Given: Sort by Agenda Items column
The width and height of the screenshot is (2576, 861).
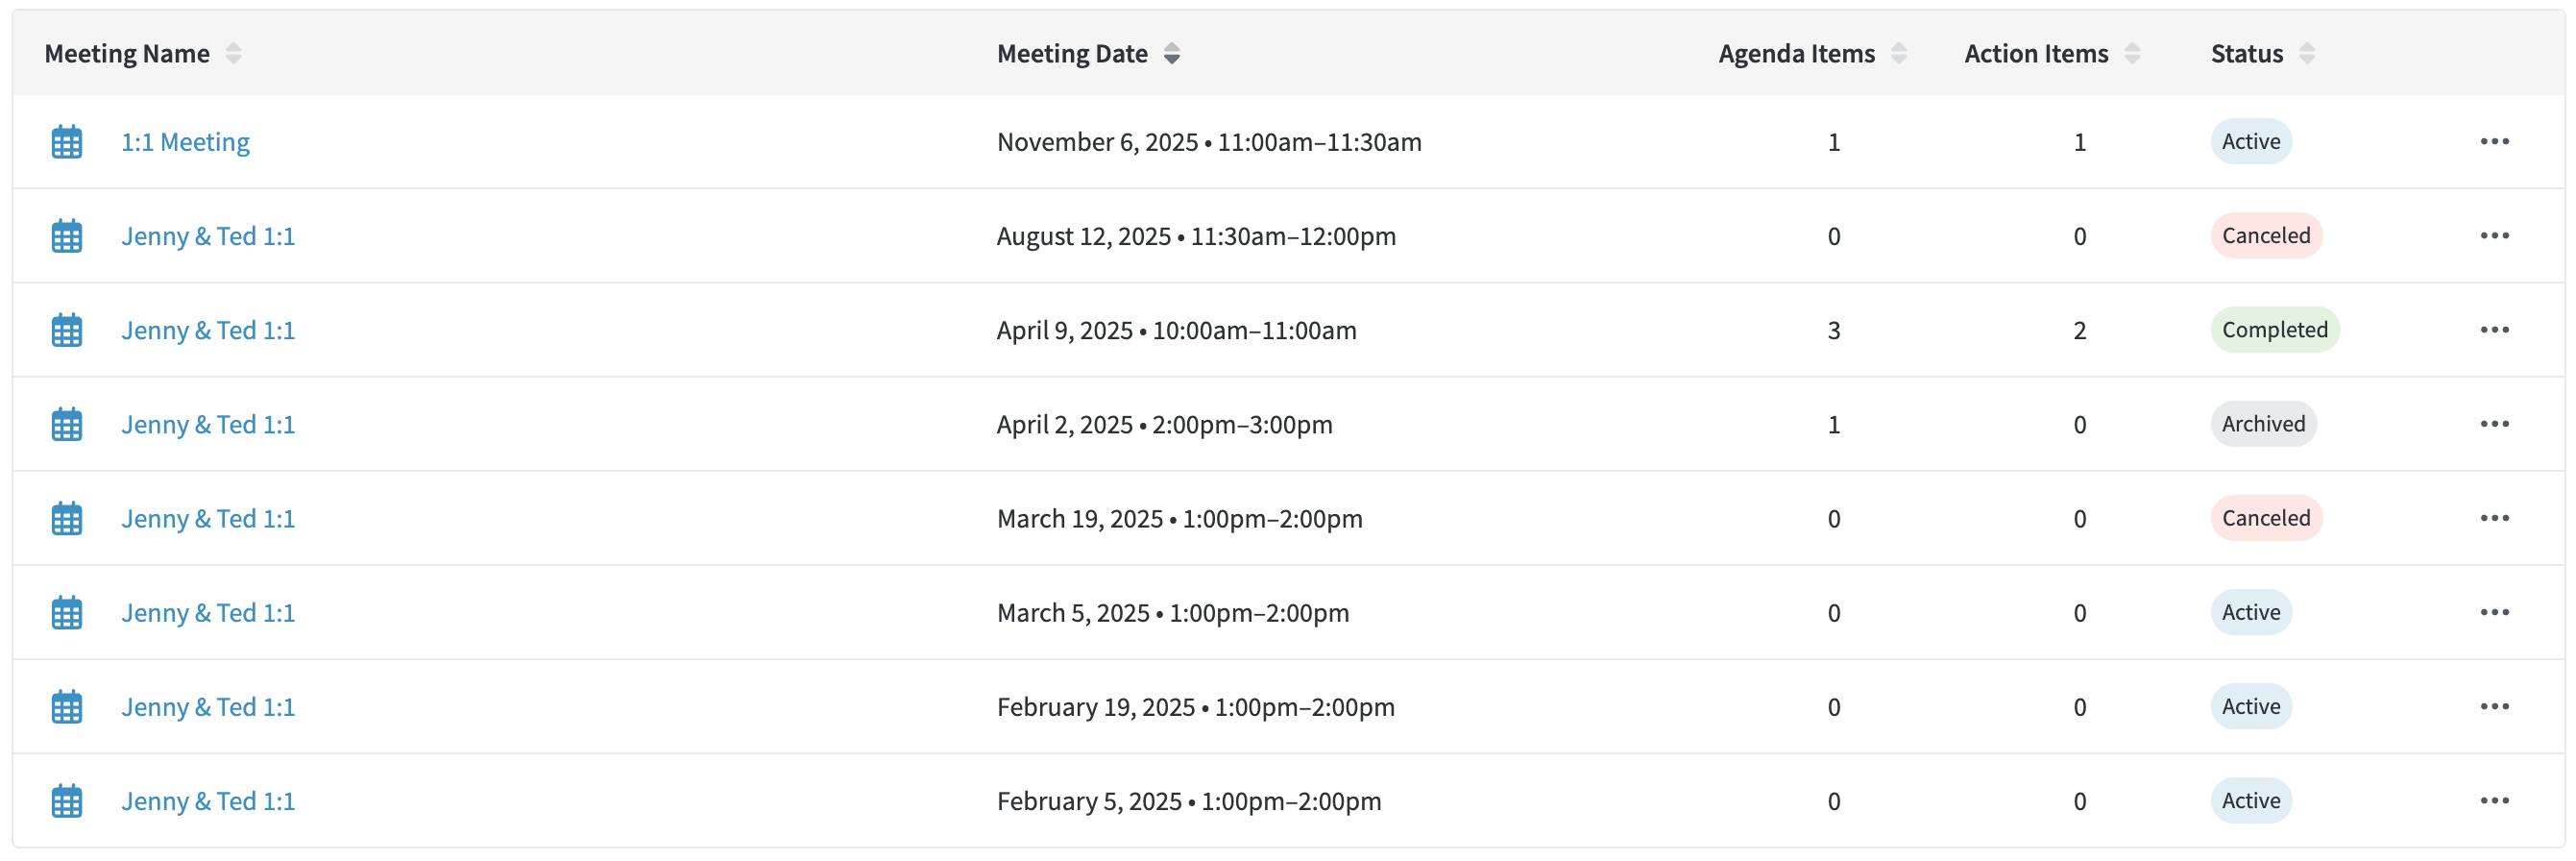Looking at the screenshot, I should coord(1898,54).
